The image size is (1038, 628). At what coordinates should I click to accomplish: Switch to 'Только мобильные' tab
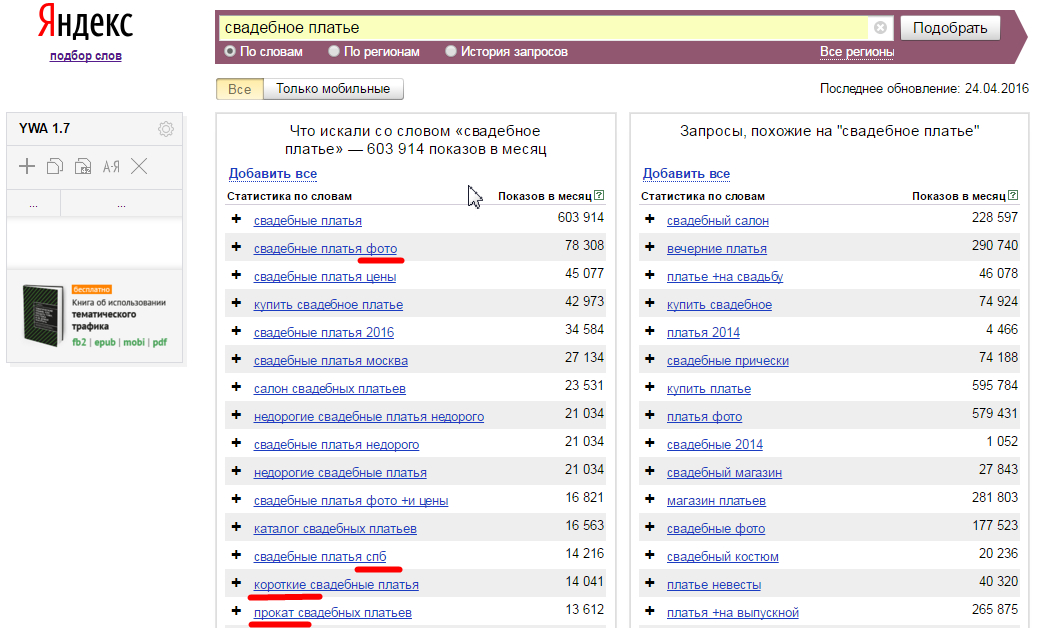click(x=333, y=89)
